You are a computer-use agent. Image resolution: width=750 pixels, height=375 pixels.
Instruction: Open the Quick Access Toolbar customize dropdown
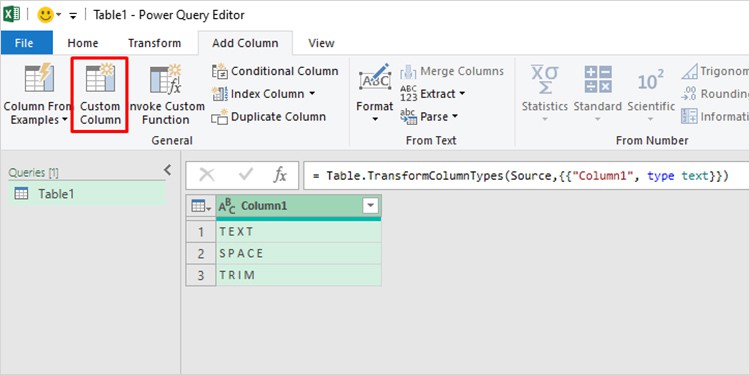click(x=73, y=16)
